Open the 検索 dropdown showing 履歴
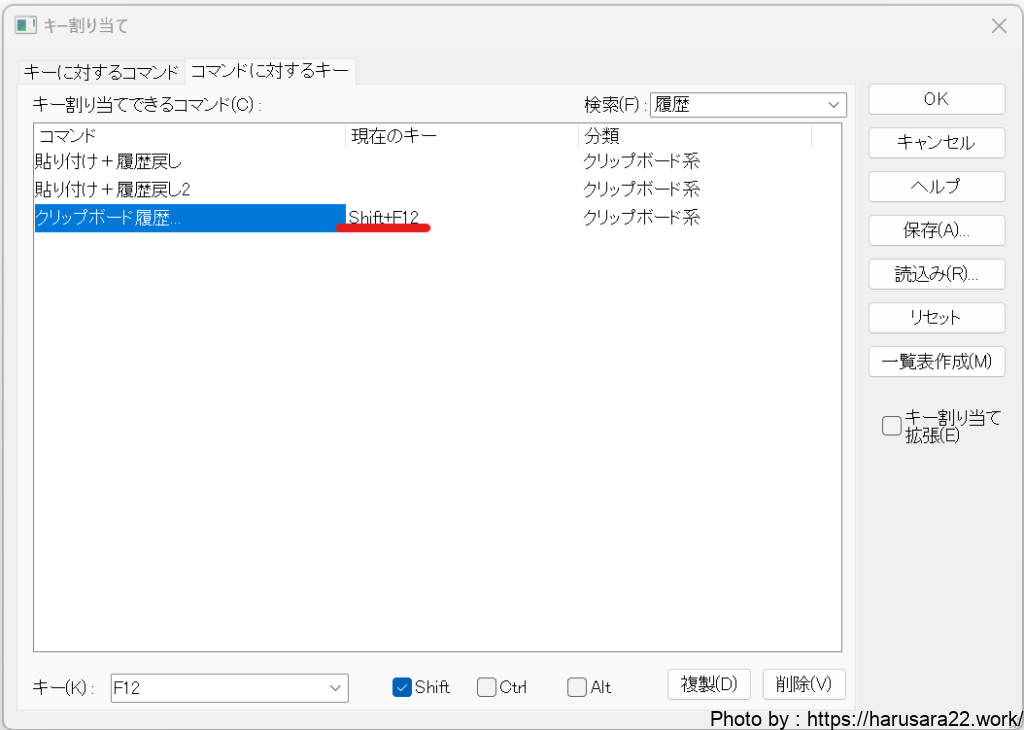Screen dimensions: 1024x730 833,104
